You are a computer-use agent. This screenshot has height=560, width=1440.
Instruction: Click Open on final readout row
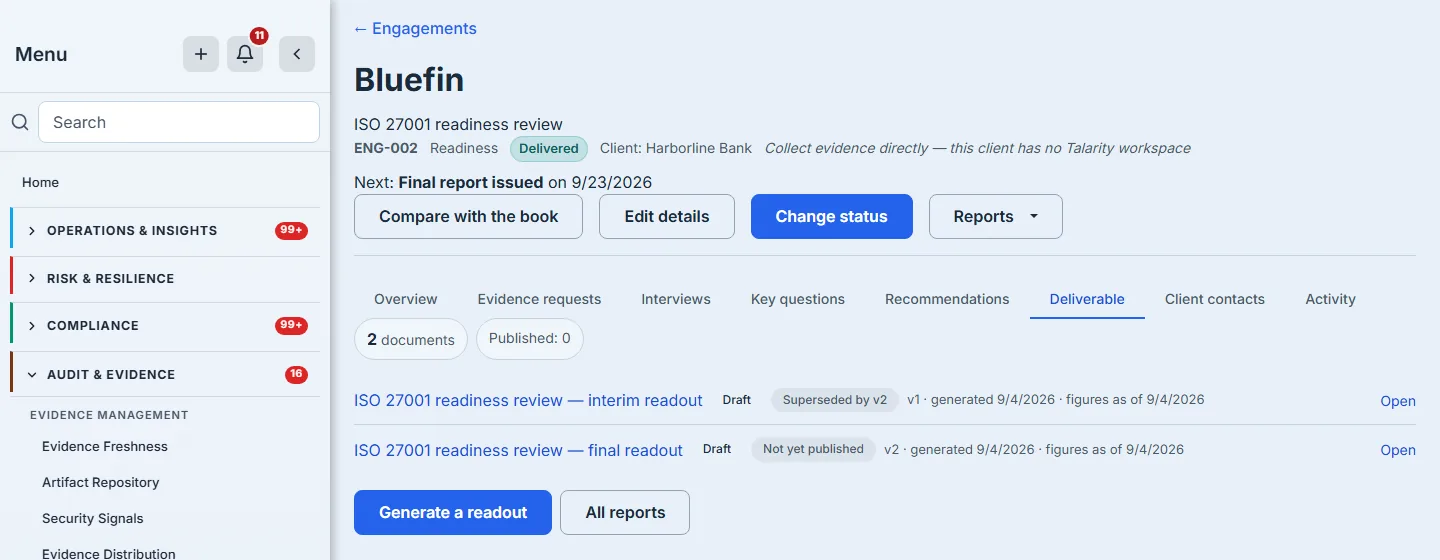[x=1398, y=450]
